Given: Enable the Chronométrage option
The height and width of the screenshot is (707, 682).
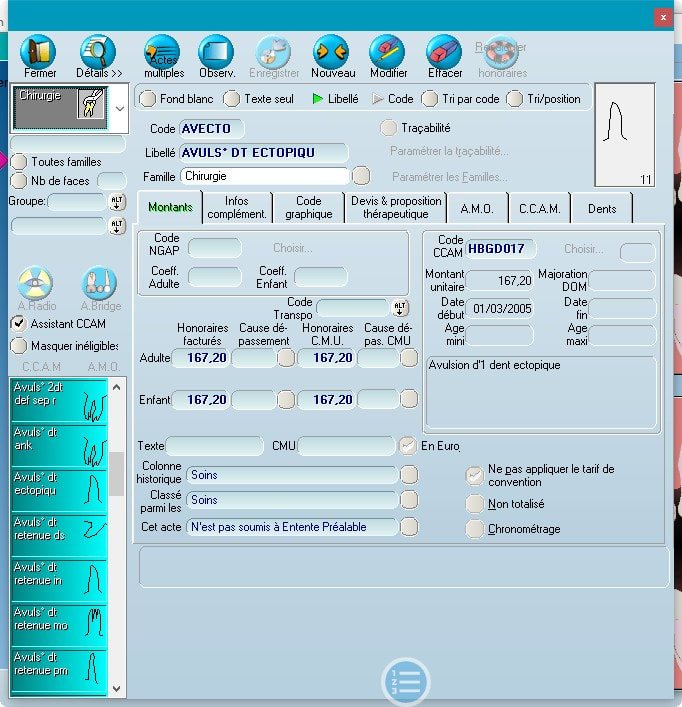Looking at the screenshot, I should click(474, 529).
